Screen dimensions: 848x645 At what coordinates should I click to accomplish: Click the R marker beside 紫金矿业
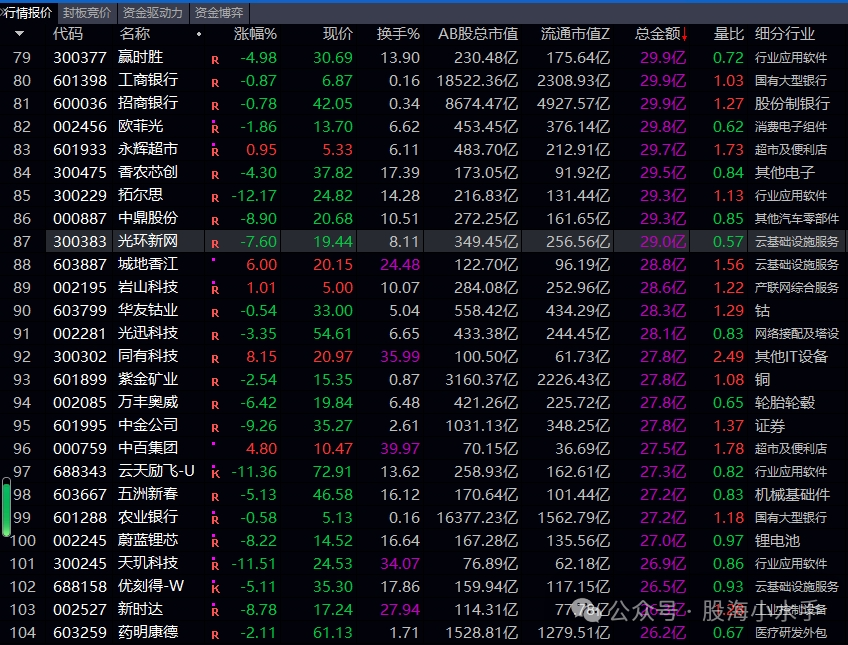[215, 382]
